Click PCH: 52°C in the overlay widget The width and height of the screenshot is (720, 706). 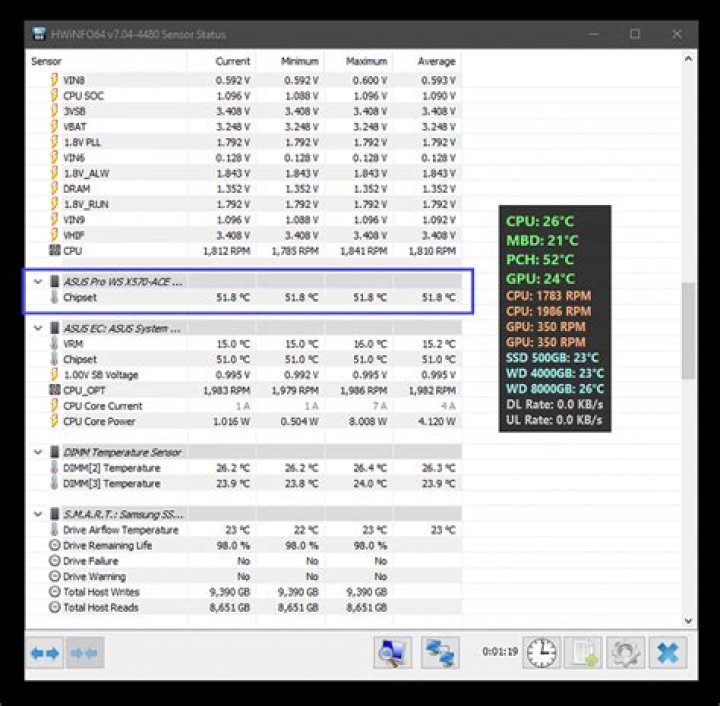pos(540,259)
